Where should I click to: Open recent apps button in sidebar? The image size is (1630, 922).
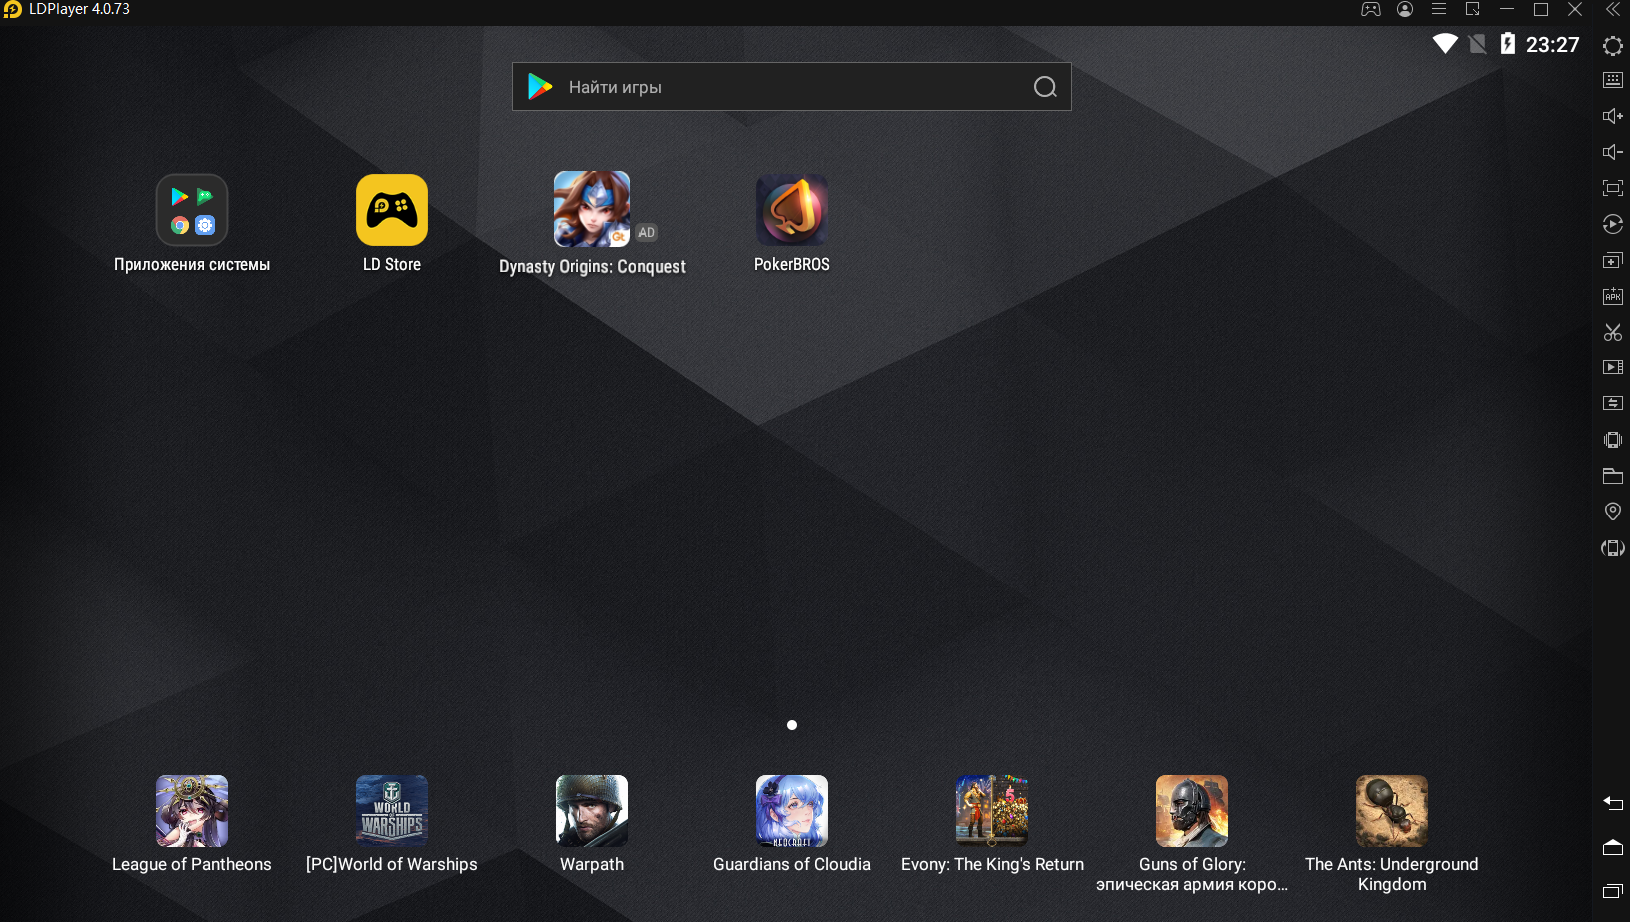click(x=1613, y=890)
